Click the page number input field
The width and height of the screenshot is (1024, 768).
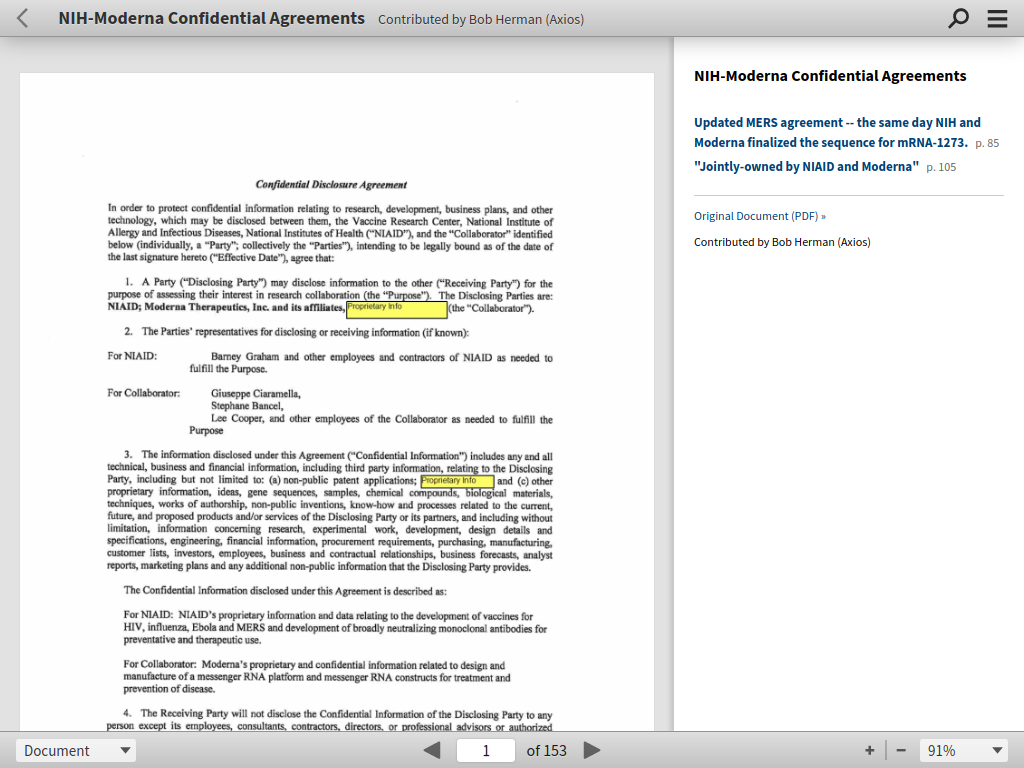coord(486,750)
